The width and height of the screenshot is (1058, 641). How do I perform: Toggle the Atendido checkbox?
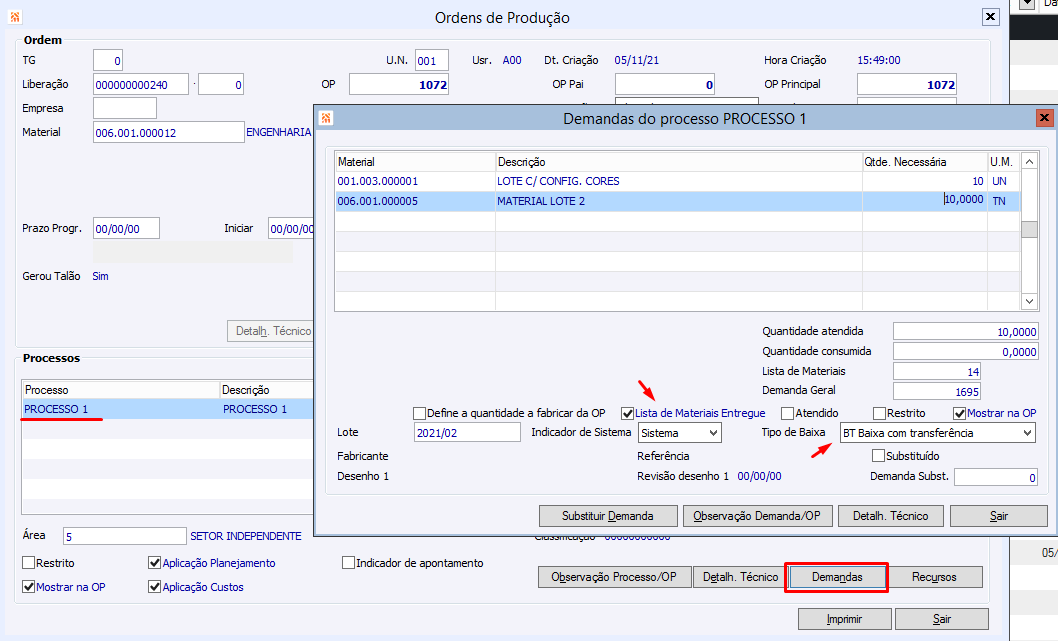click(x=787, y=413)
